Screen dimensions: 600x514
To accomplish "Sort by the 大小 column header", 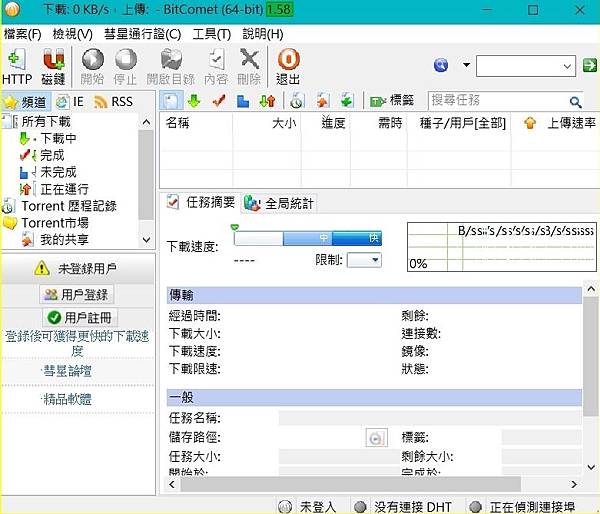I will (284, 123).
